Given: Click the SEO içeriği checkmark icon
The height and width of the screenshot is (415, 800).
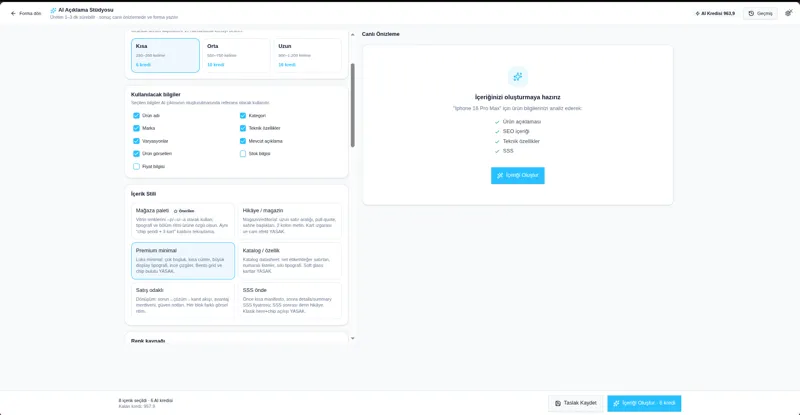Looking at the screenshot, I should [x=497, y=132].
